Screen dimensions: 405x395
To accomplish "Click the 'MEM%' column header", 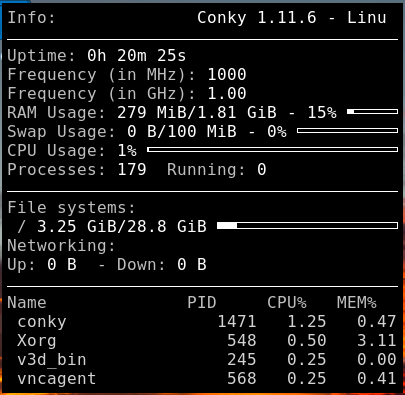I will [356, 303].
